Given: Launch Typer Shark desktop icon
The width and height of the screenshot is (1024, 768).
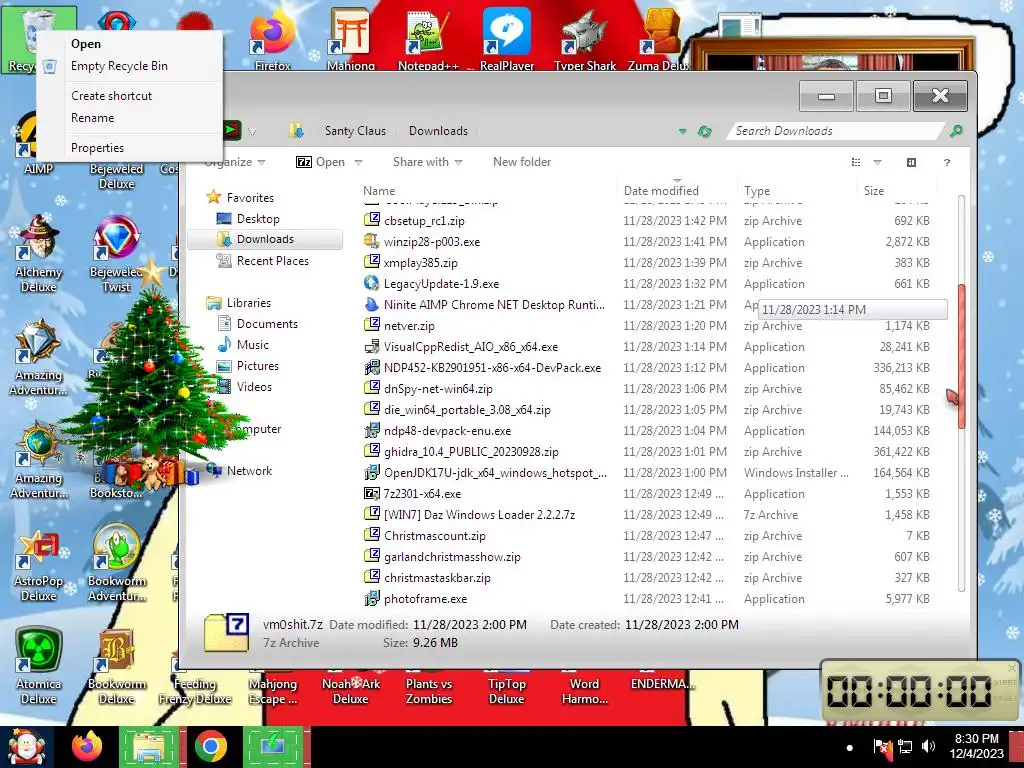Looking at the screenshot, I should (585, 38).
